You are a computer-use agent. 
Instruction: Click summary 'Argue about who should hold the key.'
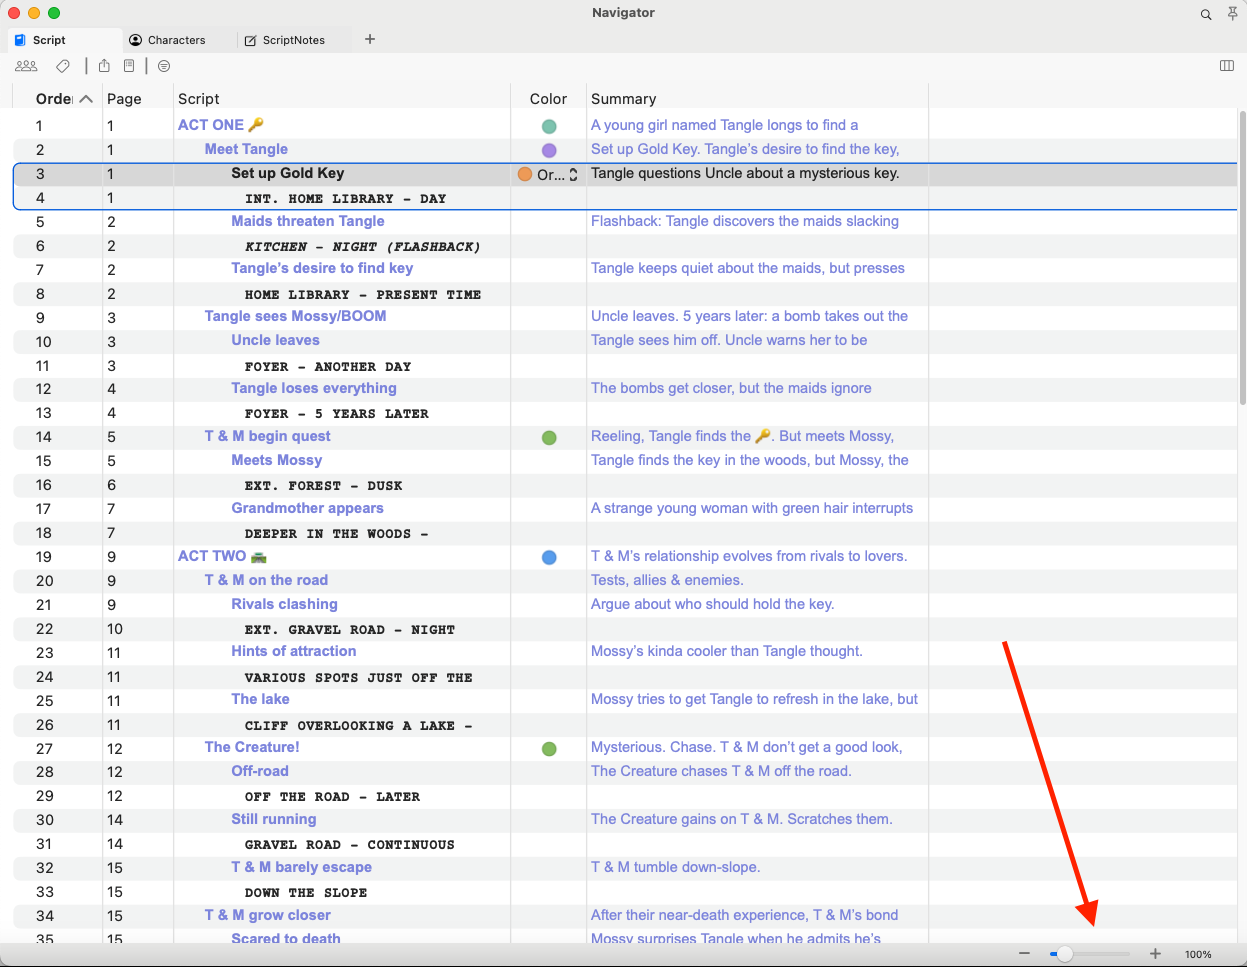(712, 604)
